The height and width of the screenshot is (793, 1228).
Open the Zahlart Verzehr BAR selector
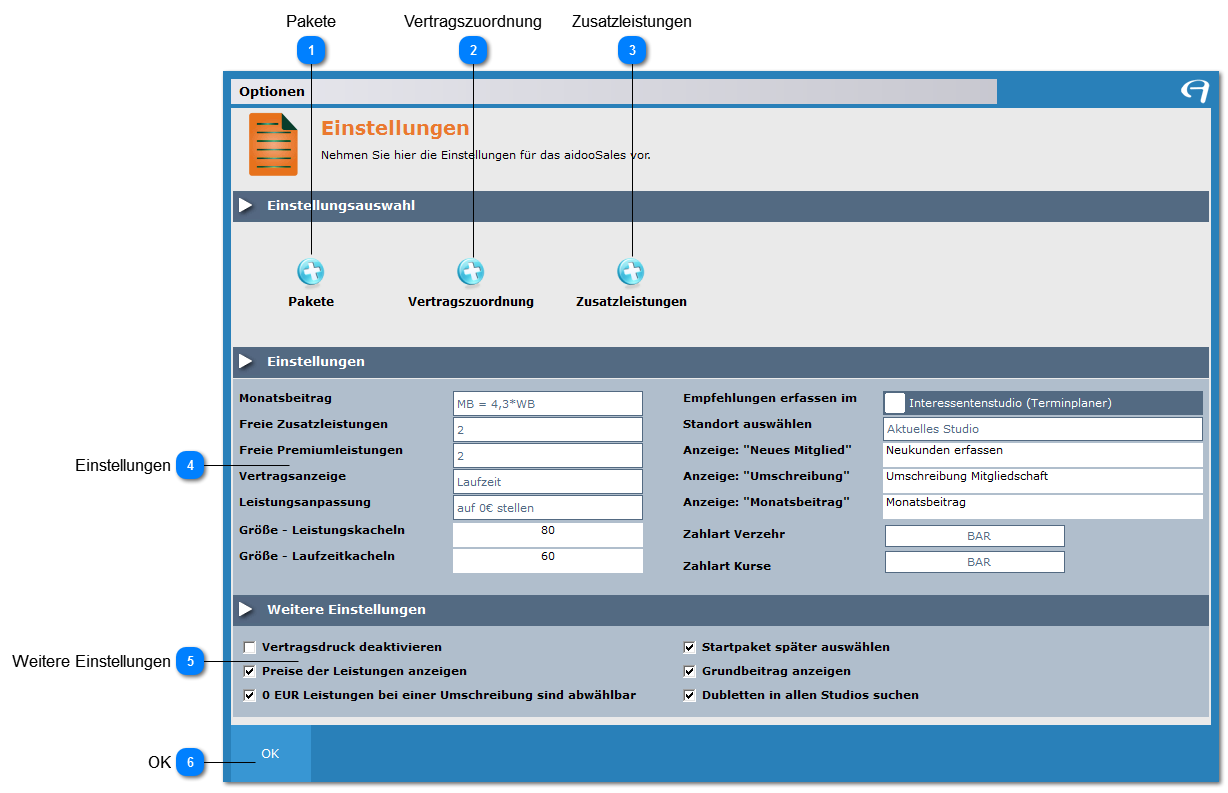click(x=975, y=536)
